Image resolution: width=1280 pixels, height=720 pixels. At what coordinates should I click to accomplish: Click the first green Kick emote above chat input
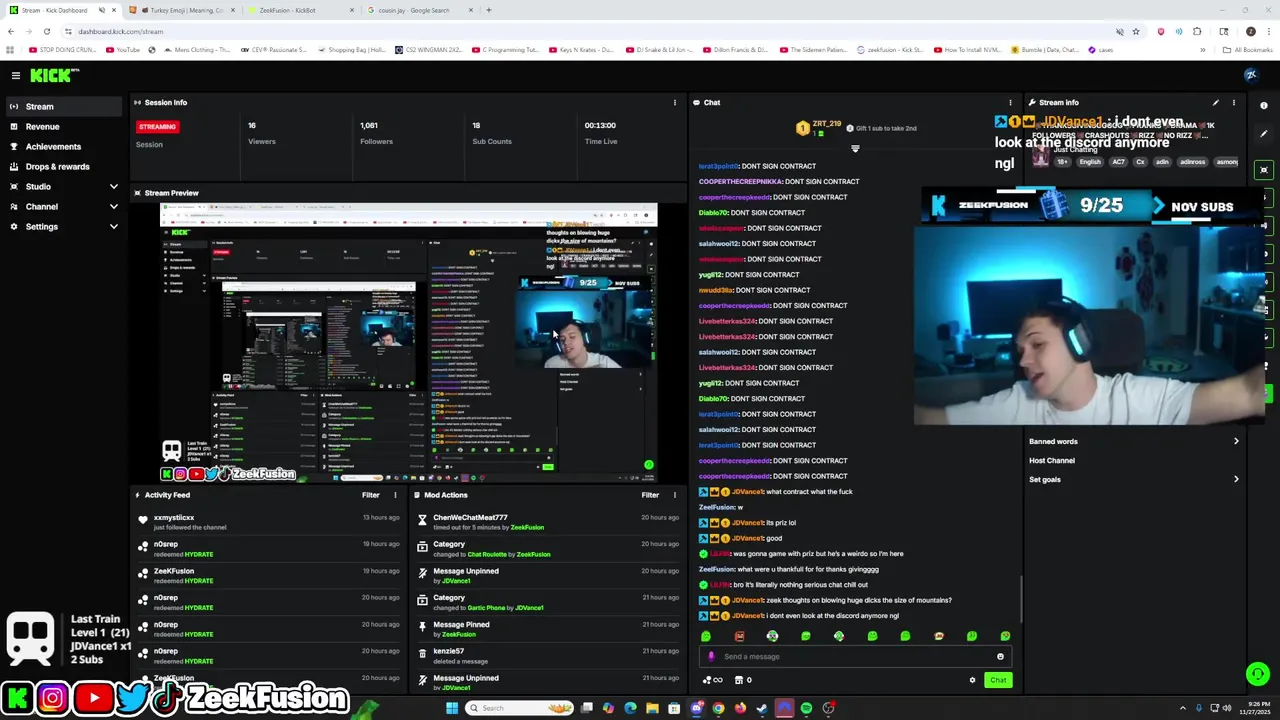pos(706,636)
